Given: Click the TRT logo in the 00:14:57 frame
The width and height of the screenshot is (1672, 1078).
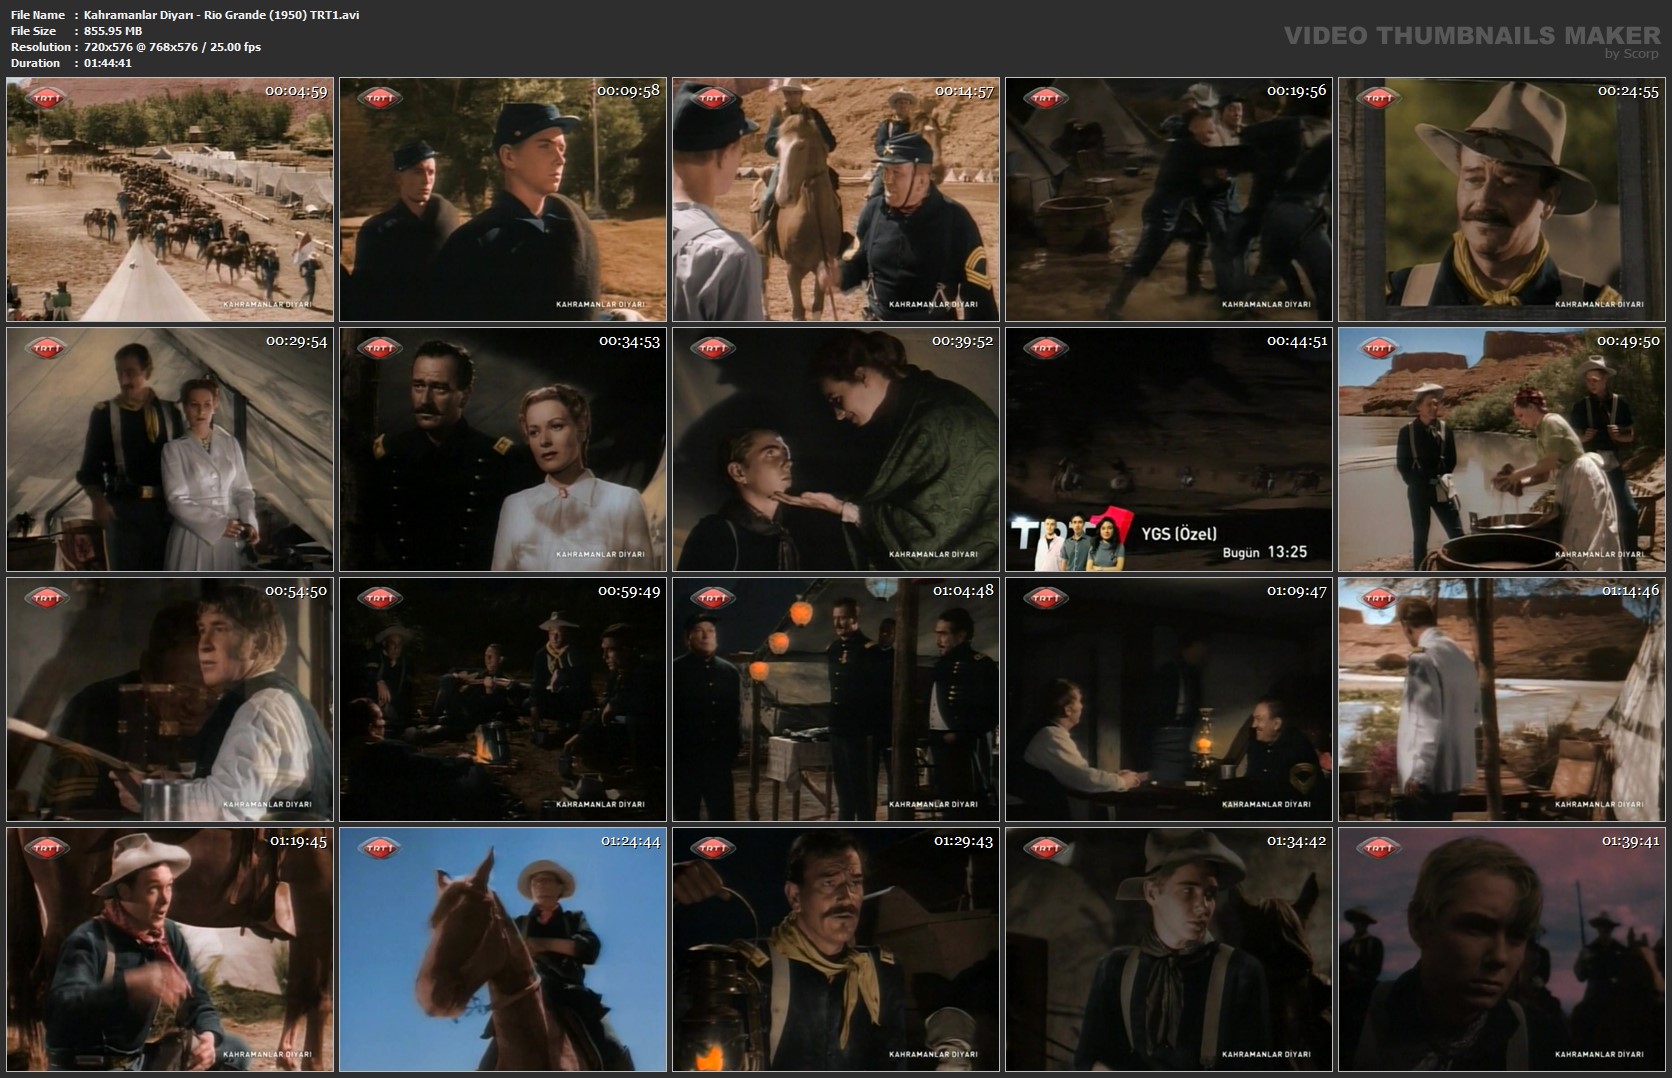Looking at the screenshot, I should pos(713,98).
